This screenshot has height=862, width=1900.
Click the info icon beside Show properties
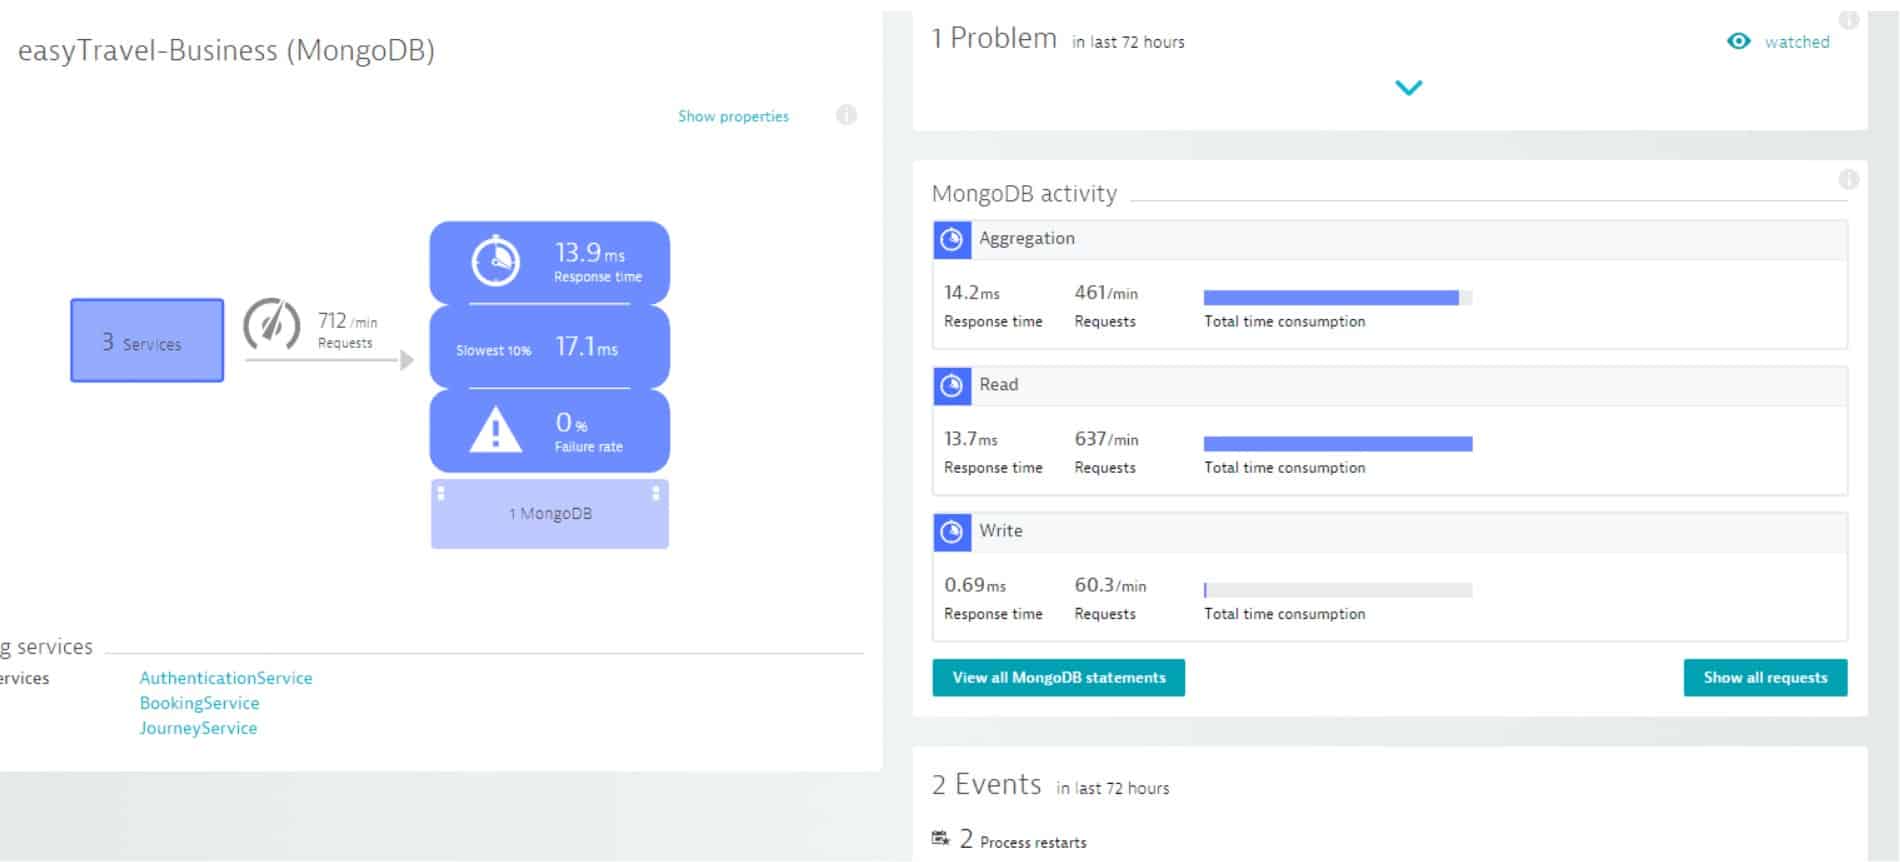pos(846,115)
